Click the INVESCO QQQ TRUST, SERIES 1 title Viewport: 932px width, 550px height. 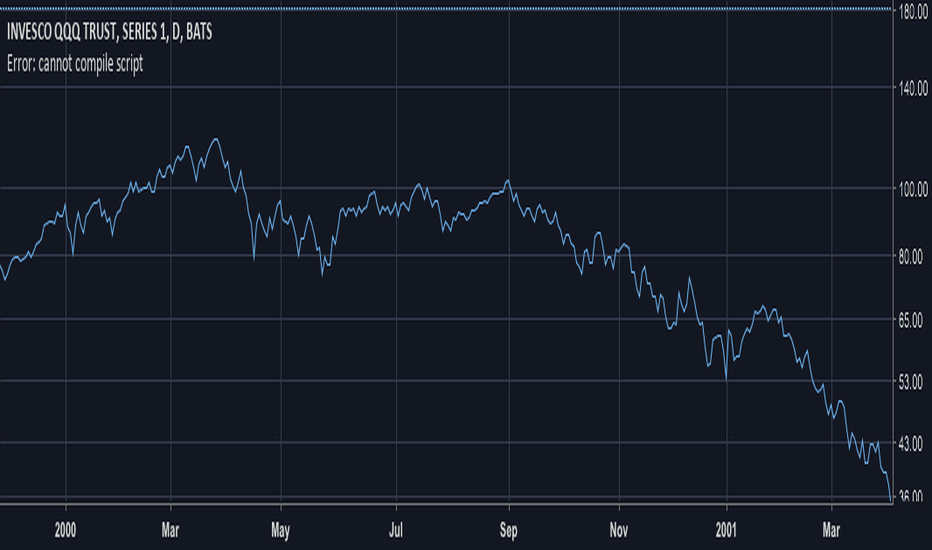(109, 32)
